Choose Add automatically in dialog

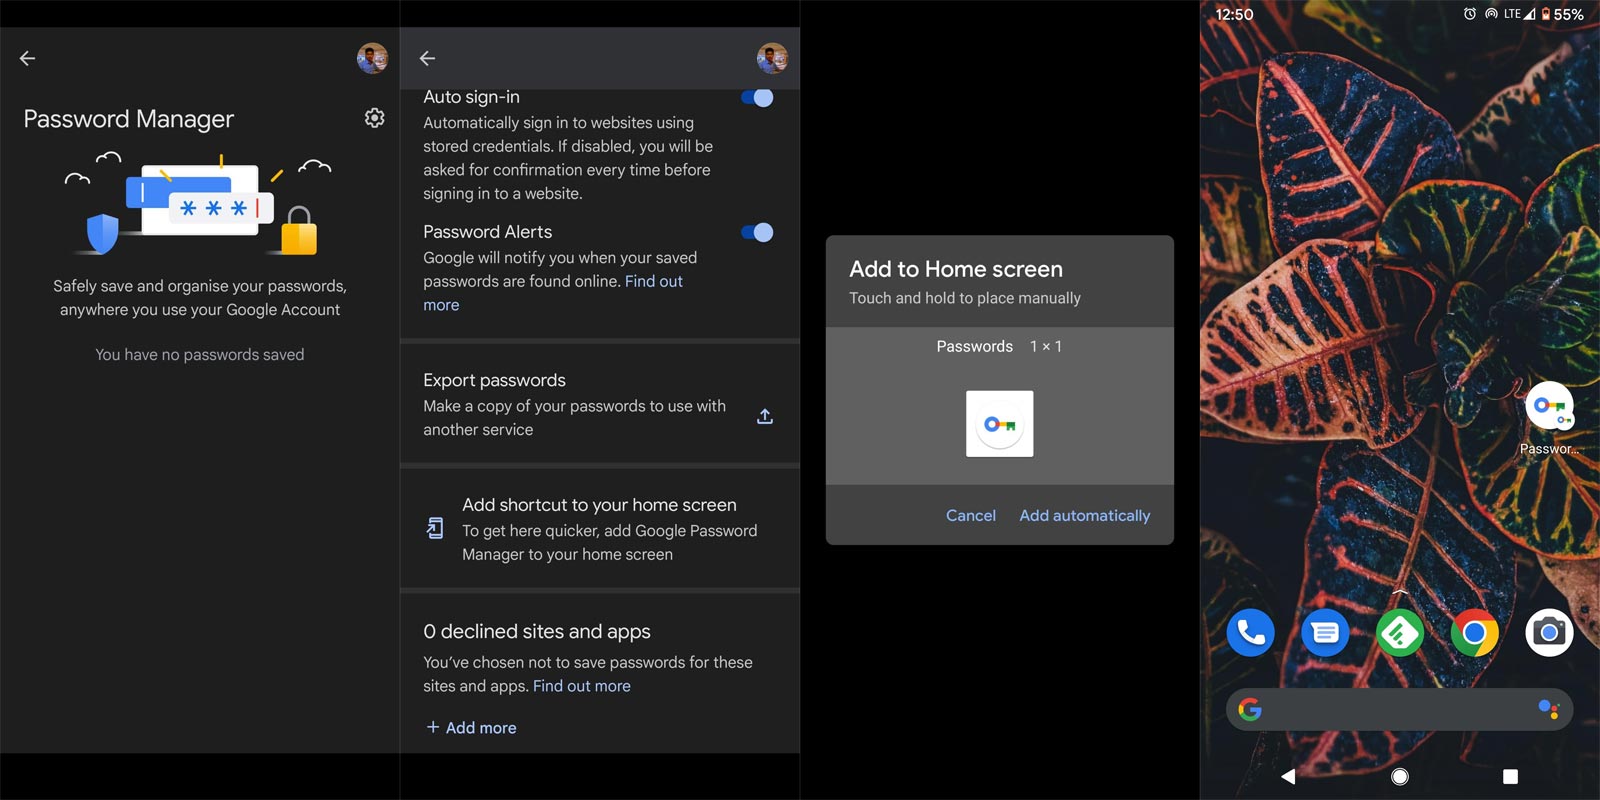1084,515
